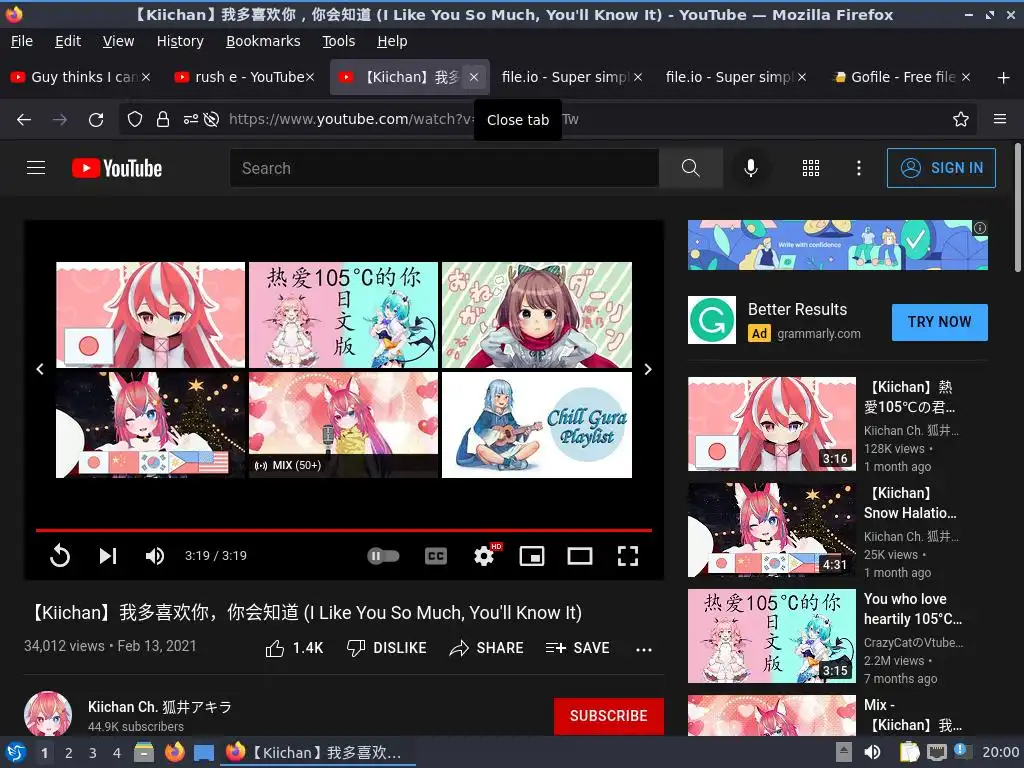Go to YouTube home via logo
This screenshot has width=1024, height=768.
(x=117, y=168)
